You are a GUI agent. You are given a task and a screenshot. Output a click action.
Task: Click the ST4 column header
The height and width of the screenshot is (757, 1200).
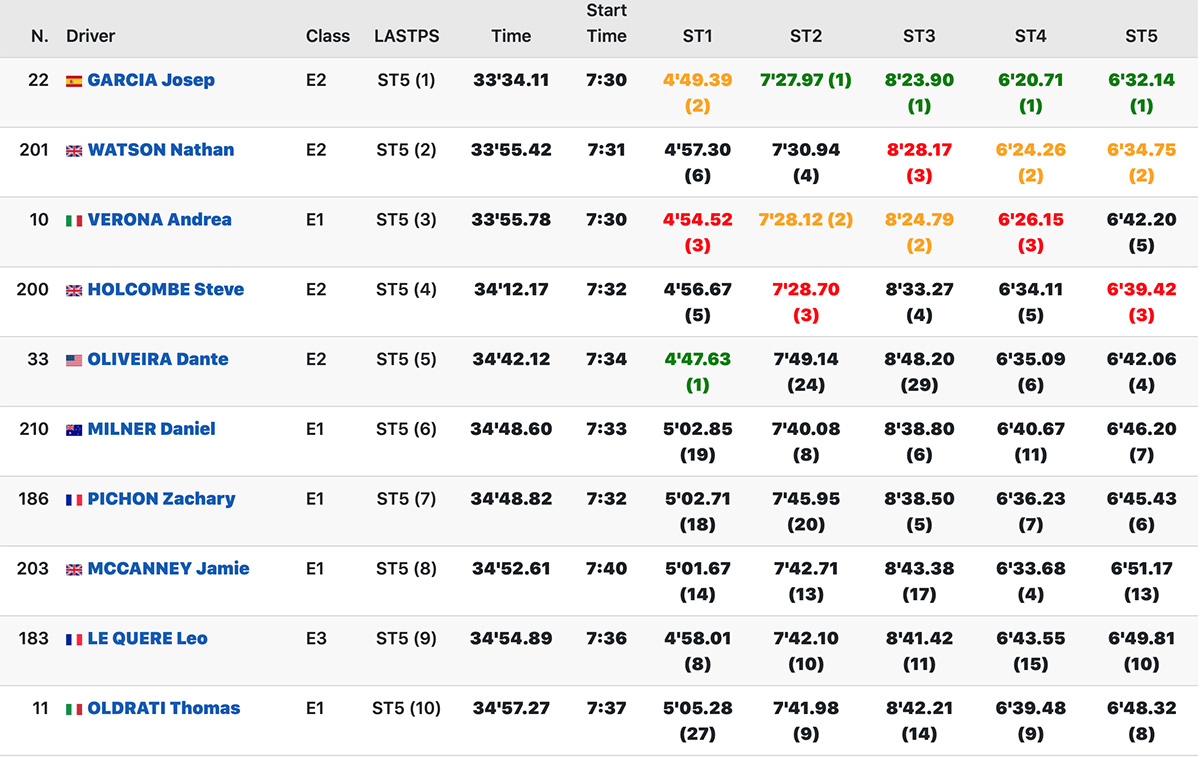[1030, 36]
